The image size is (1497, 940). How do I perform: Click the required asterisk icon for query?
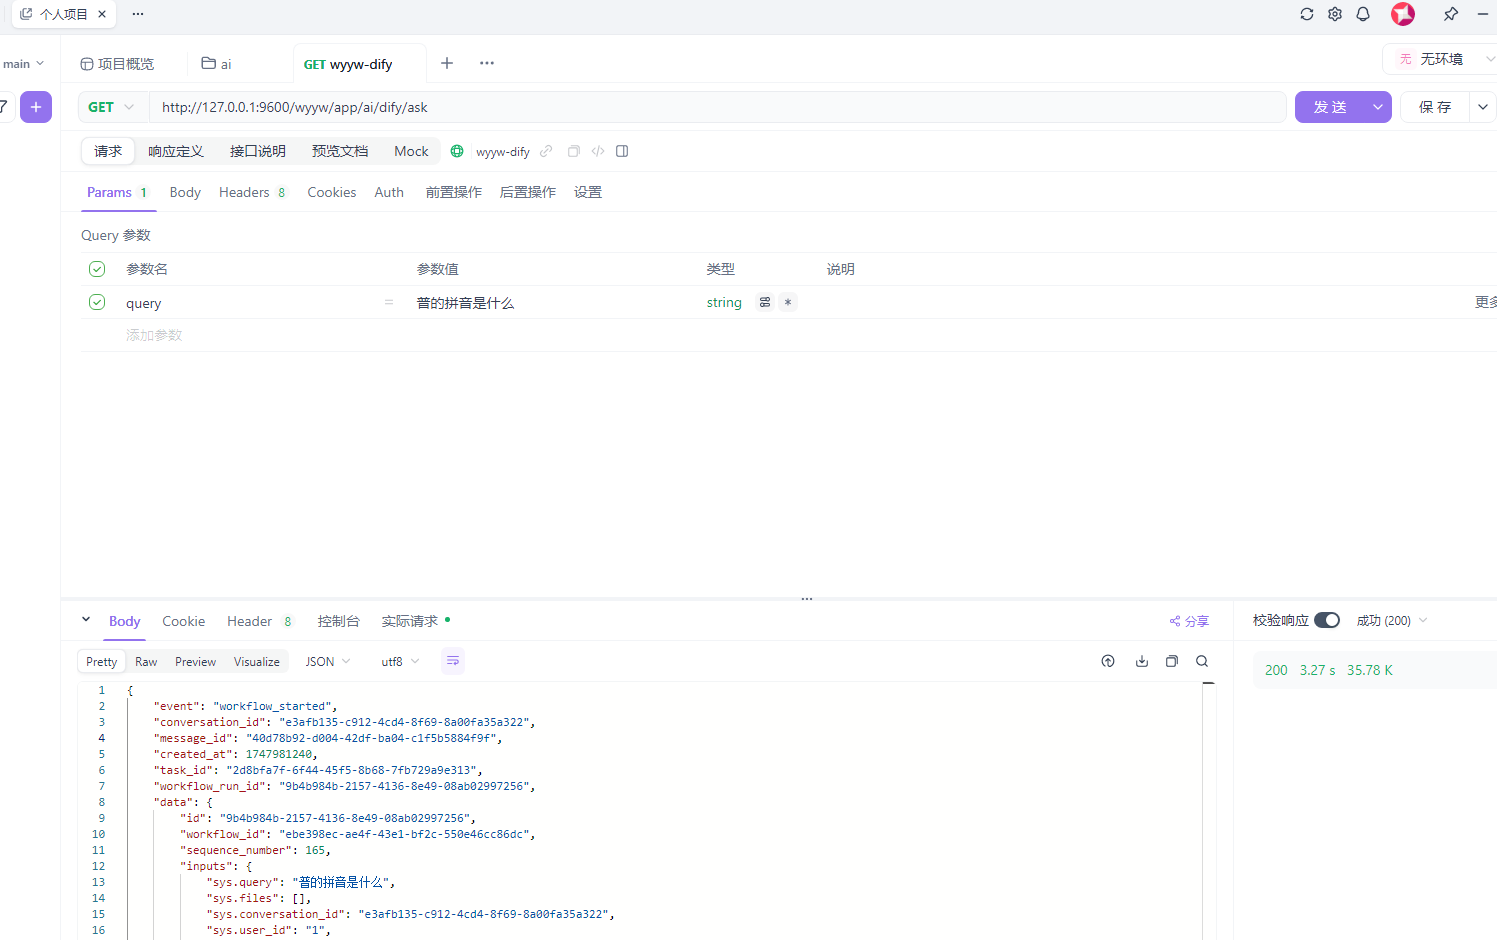click(788, 302)
